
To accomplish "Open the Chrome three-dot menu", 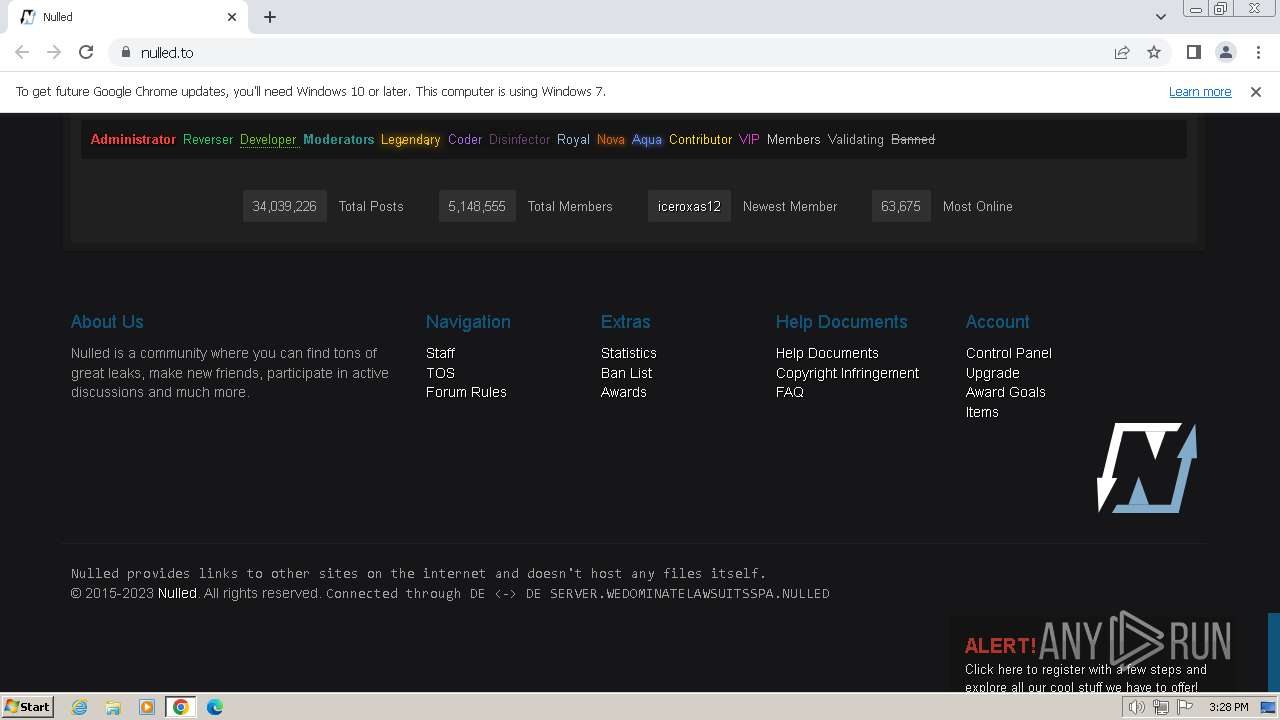I will click(x=1258, y=52).
